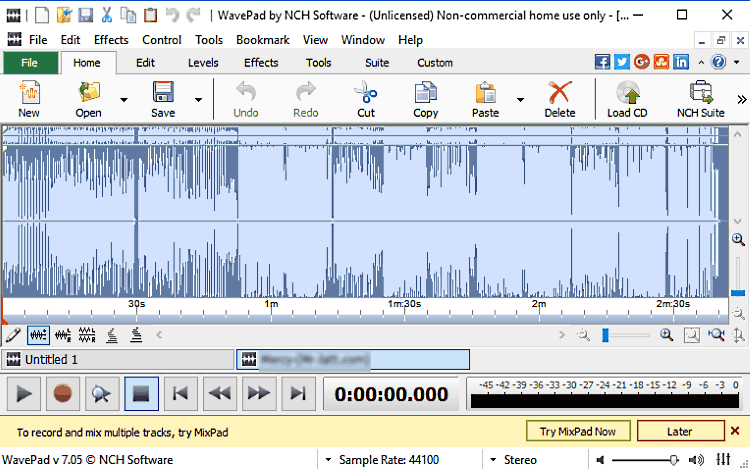Collapse ribbon with the up caret

701,62
